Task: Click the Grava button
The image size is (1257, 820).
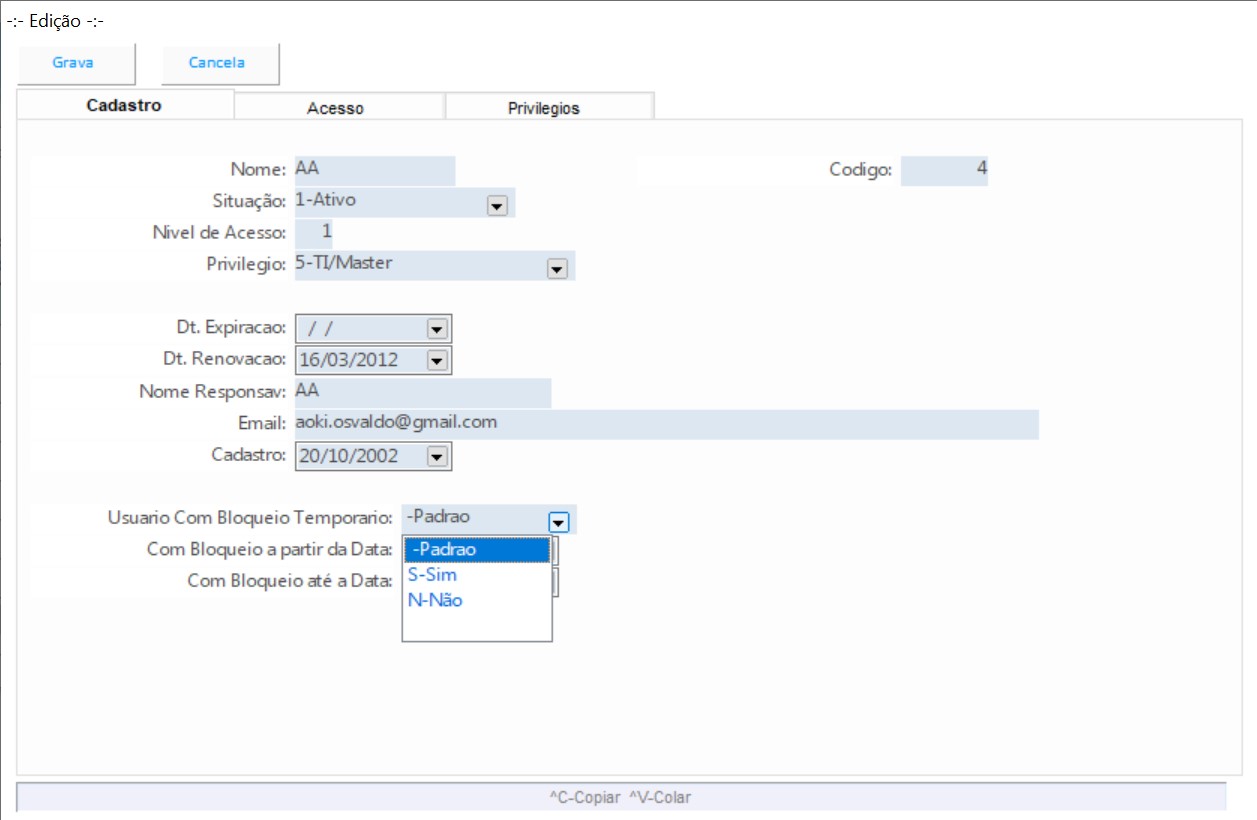Action: [x=74, y=63]
